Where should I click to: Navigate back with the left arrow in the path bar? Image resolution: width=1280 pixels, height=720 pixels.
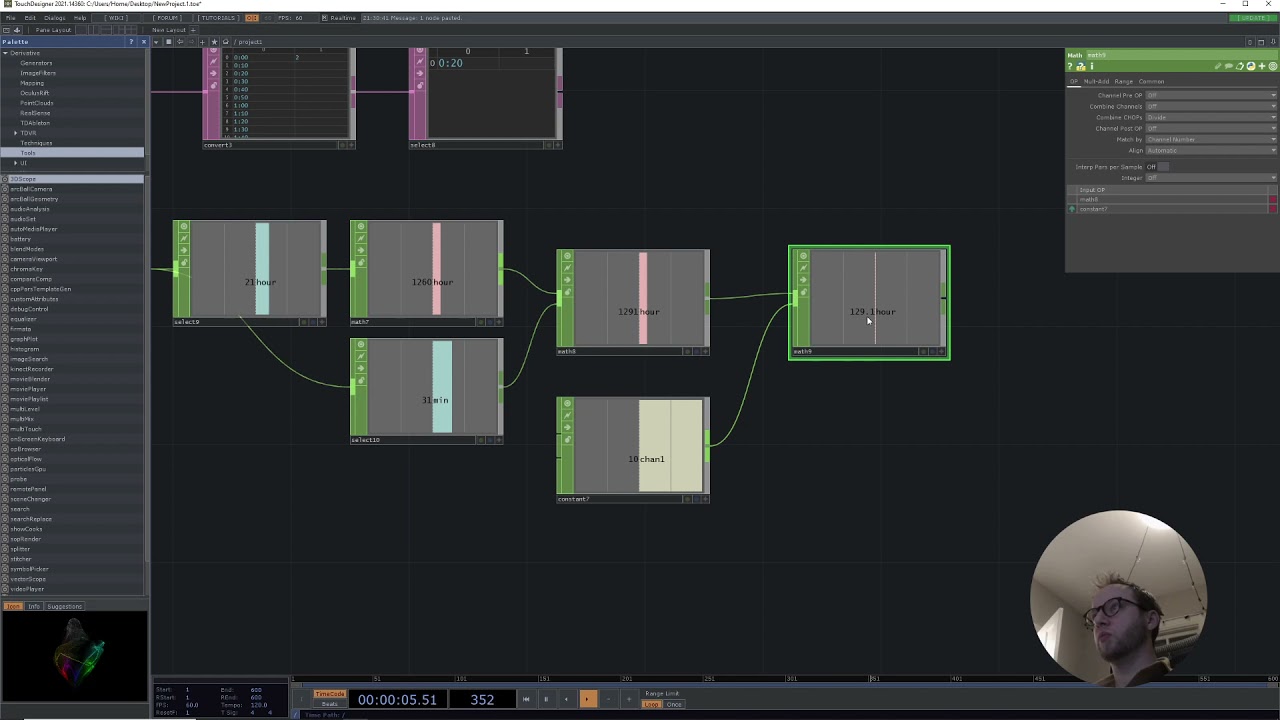tap(180, 42)
